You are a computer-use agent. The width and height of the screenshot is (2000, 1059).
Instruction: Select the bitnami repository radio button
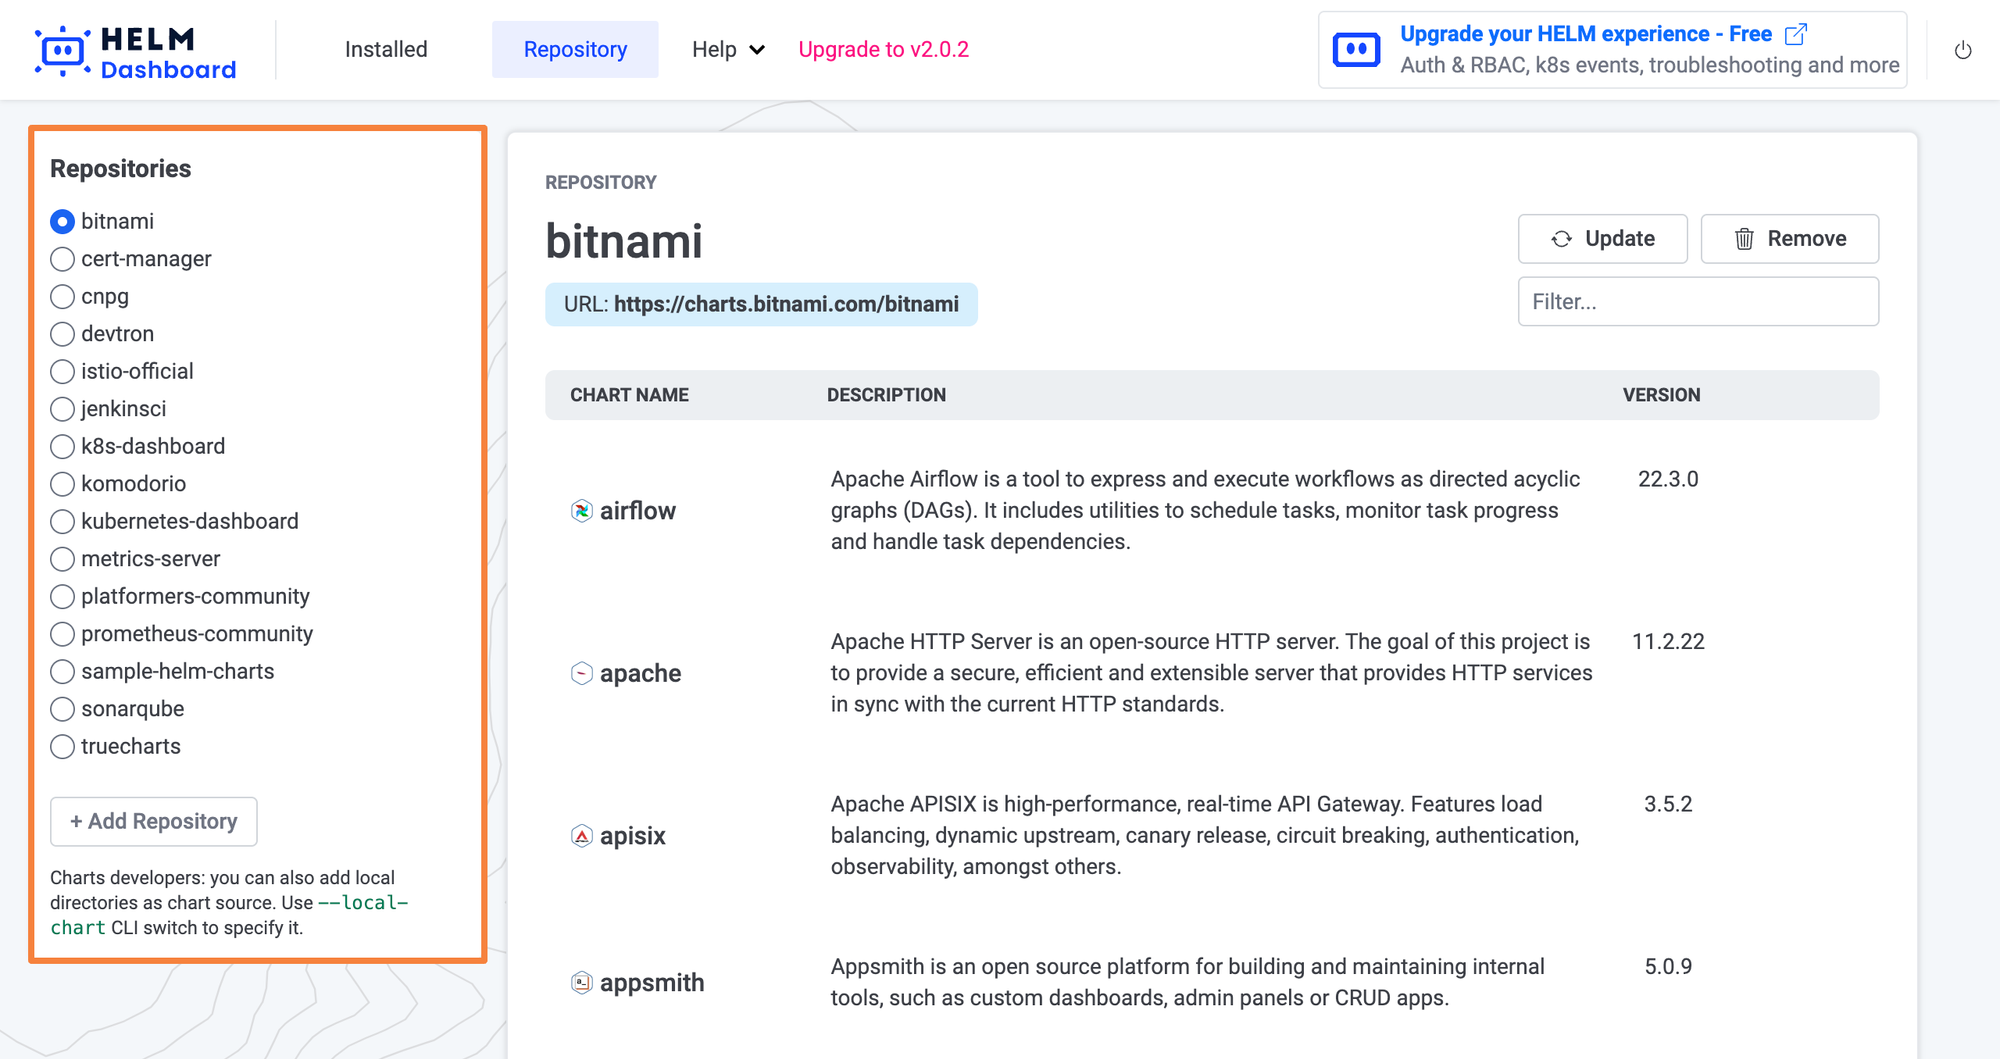[x=62, y=221]
